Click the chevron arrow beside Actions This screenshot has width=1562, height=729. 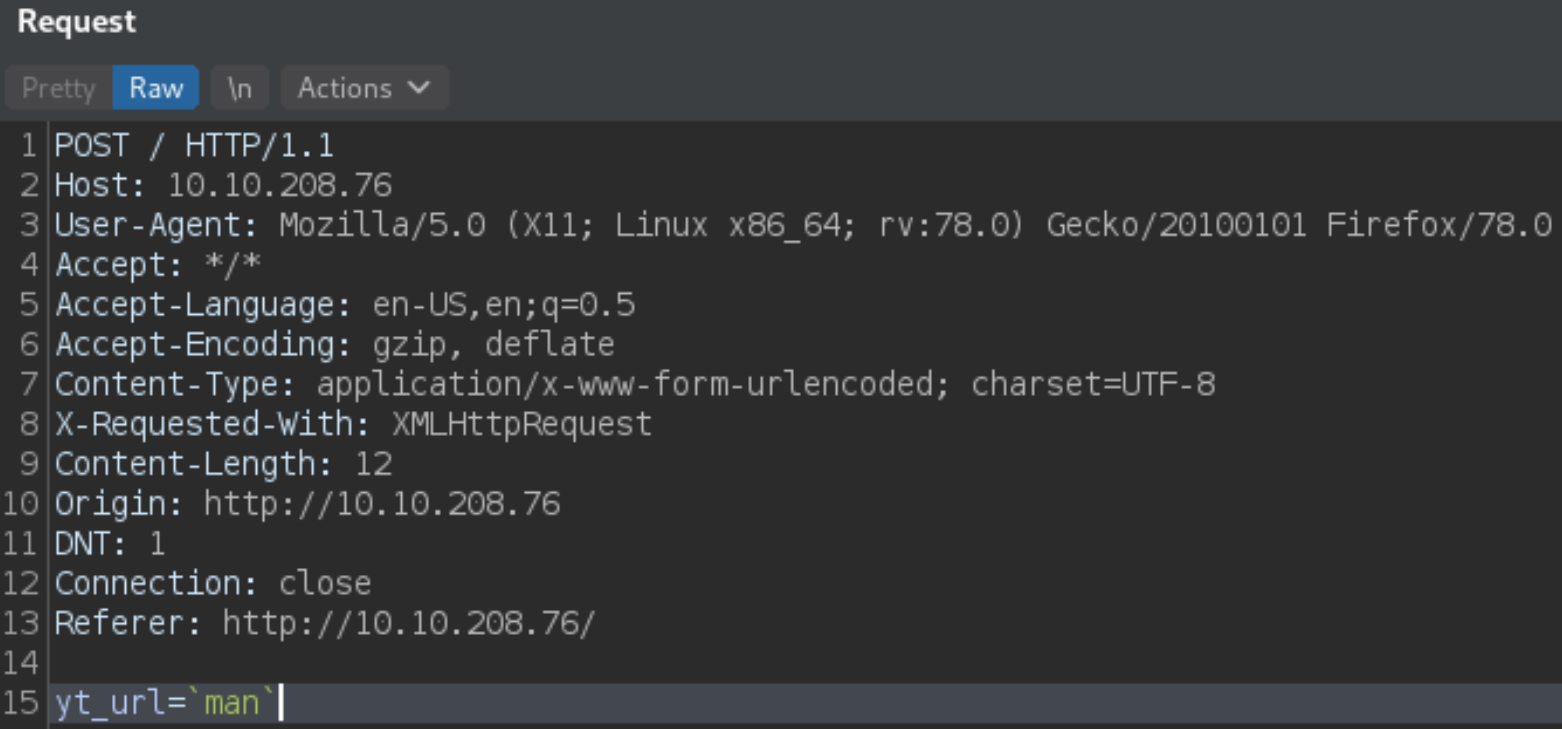click(x=420, y=88)
